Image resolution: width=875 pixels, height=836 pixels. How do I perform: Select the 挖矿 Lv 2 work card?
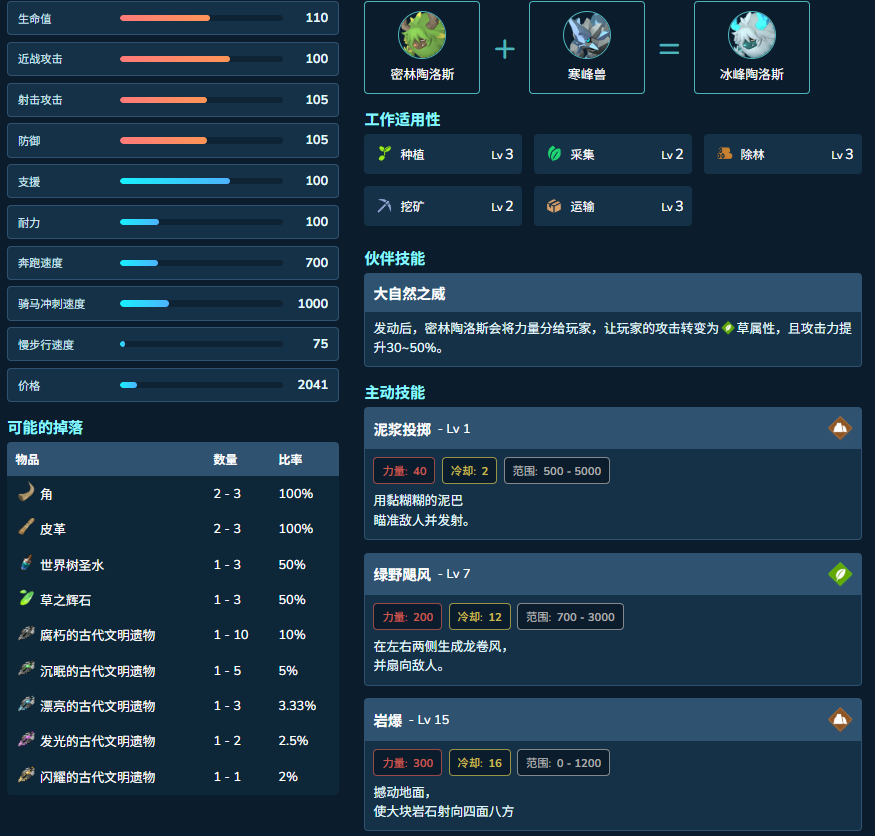(443, 206)
